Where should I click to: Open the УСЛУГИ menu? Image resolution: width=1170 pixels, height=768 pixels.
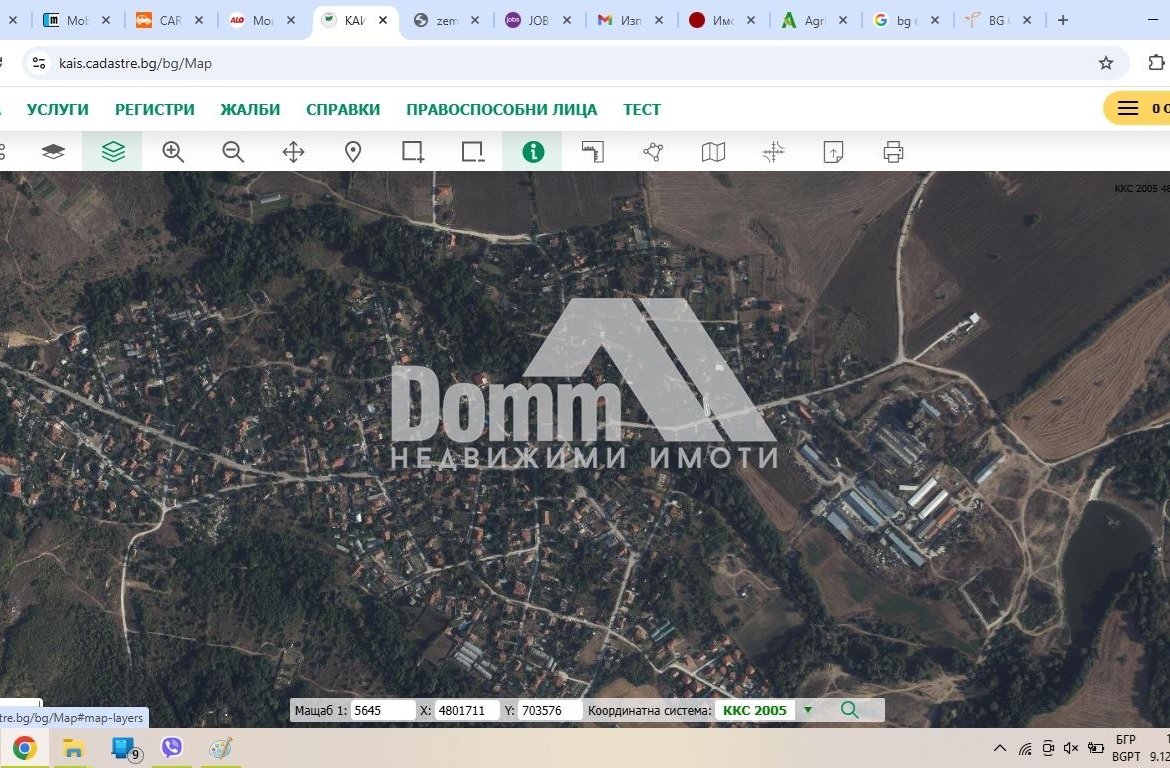click(57, 110)
